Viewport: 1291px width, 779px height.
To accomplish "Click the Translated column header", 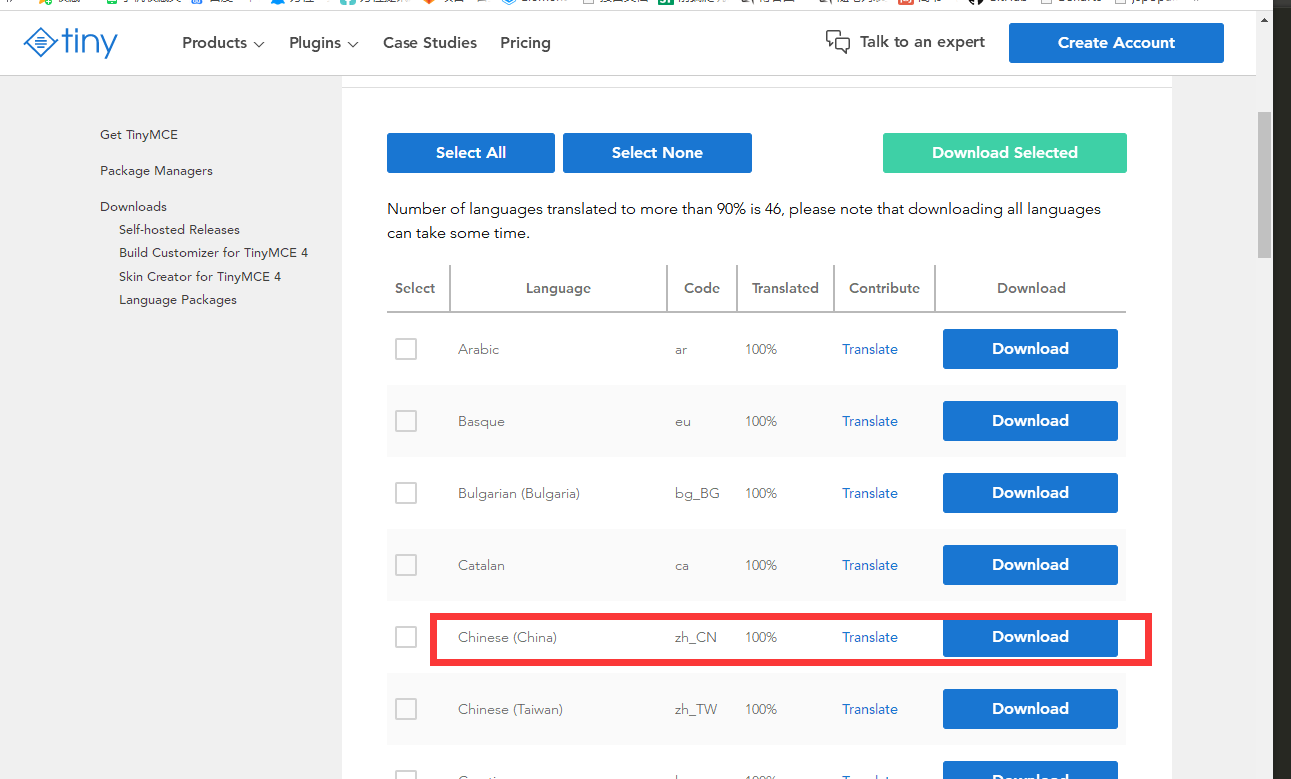I will (785, 288).
